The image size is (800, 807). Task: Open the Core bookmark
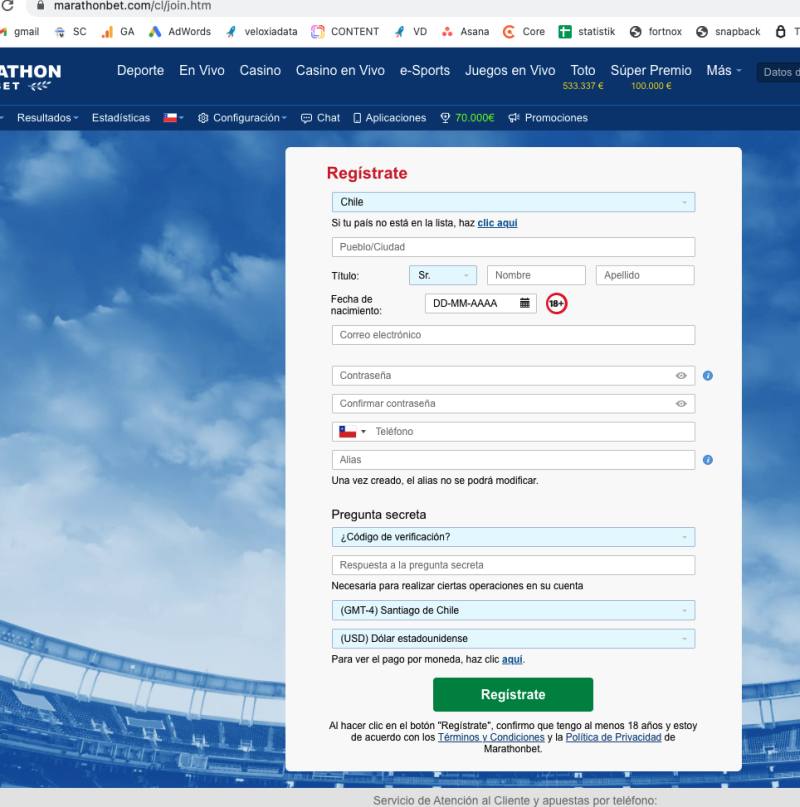click(524, 32)
